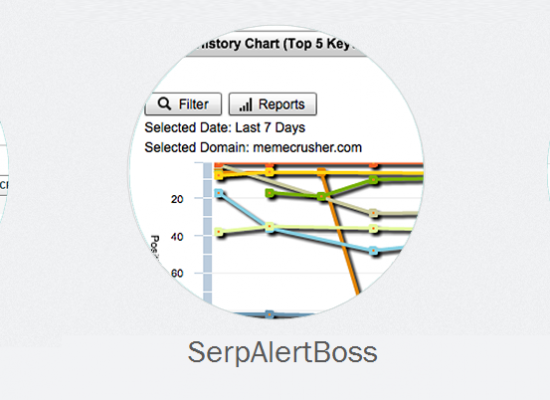The width and height of the screenshot is (550, 400).
Task: Click the Filter button
Action: coord(183,104)
